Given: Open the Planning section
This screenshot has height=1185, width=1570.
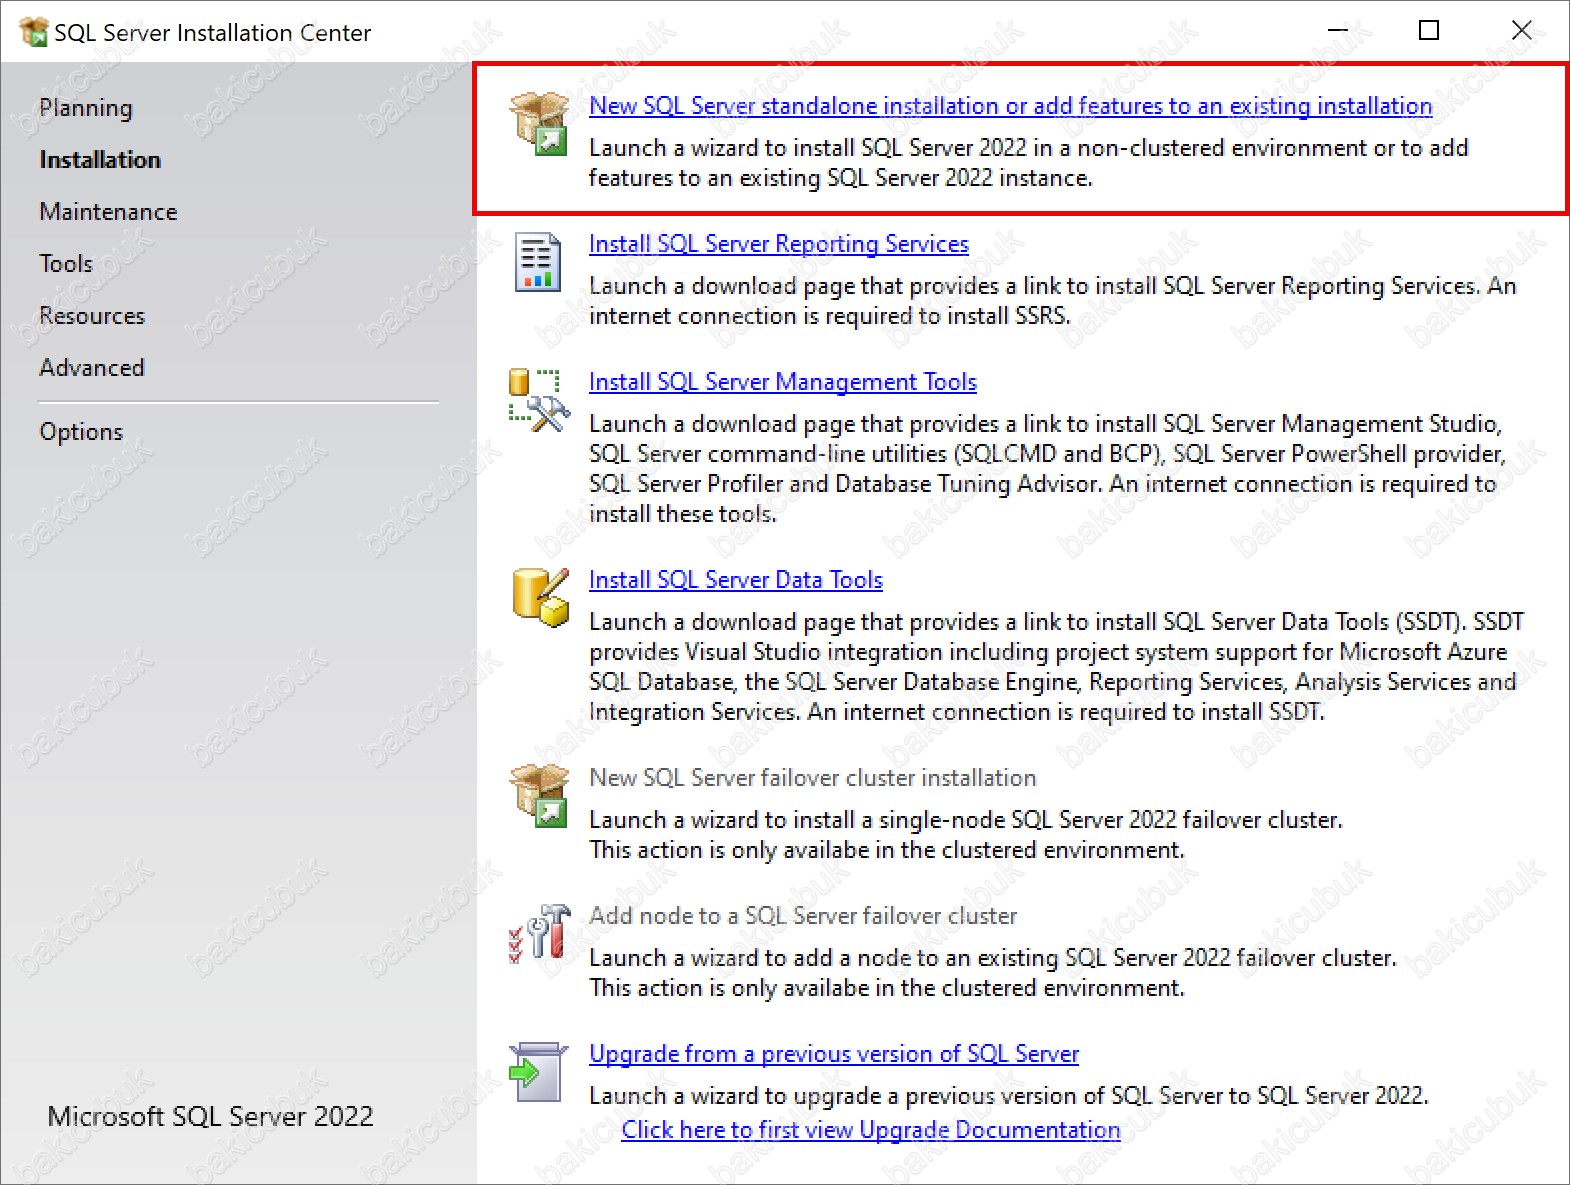Looking at the screenshot, I should click(x=86, y=108).
